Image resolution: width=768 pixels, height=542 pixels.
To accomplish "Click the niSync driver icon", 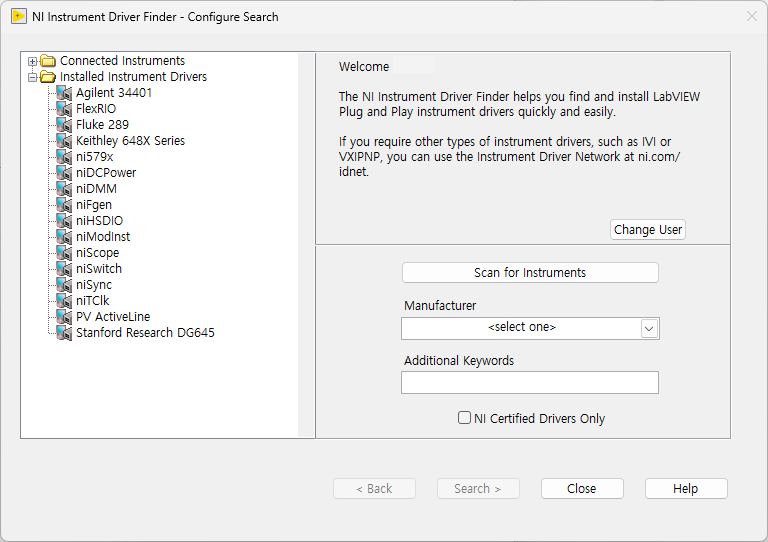I will click(64, 284).
